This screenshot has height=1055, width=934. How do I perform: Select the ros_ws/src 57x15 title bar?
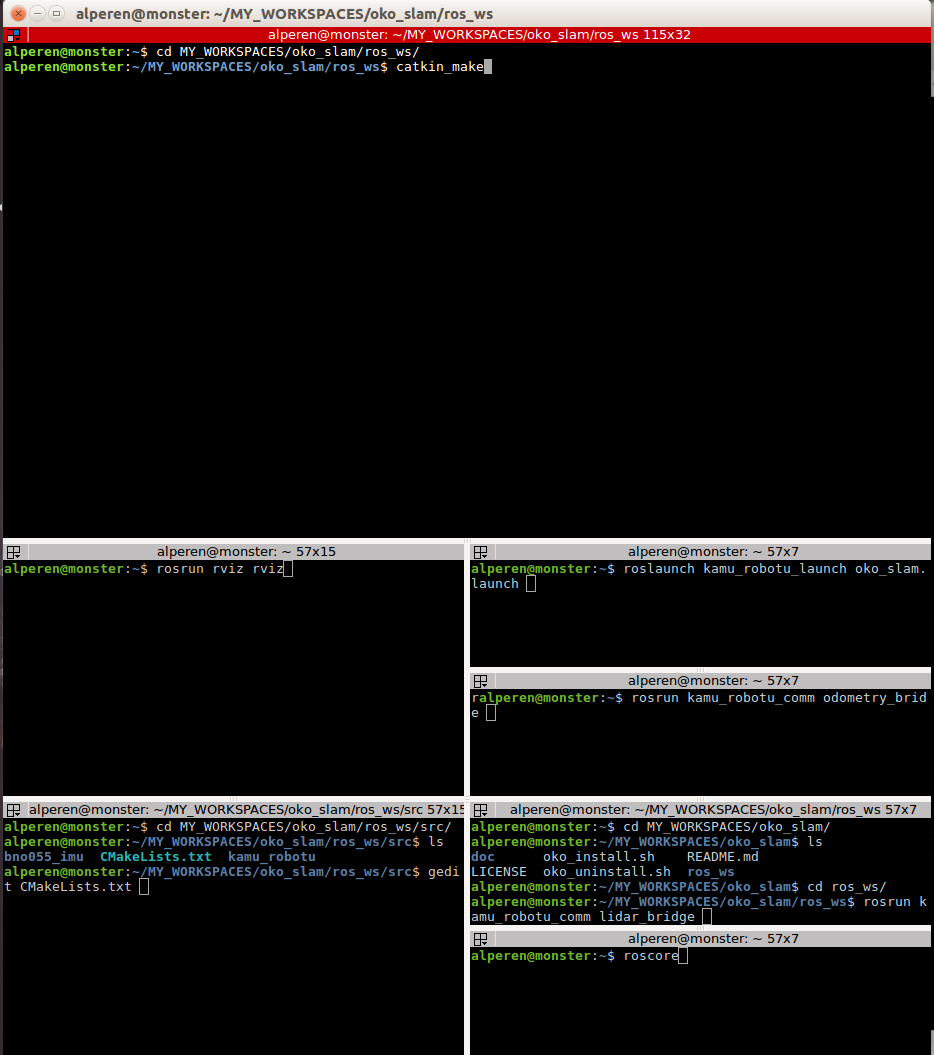click(246, 810)
